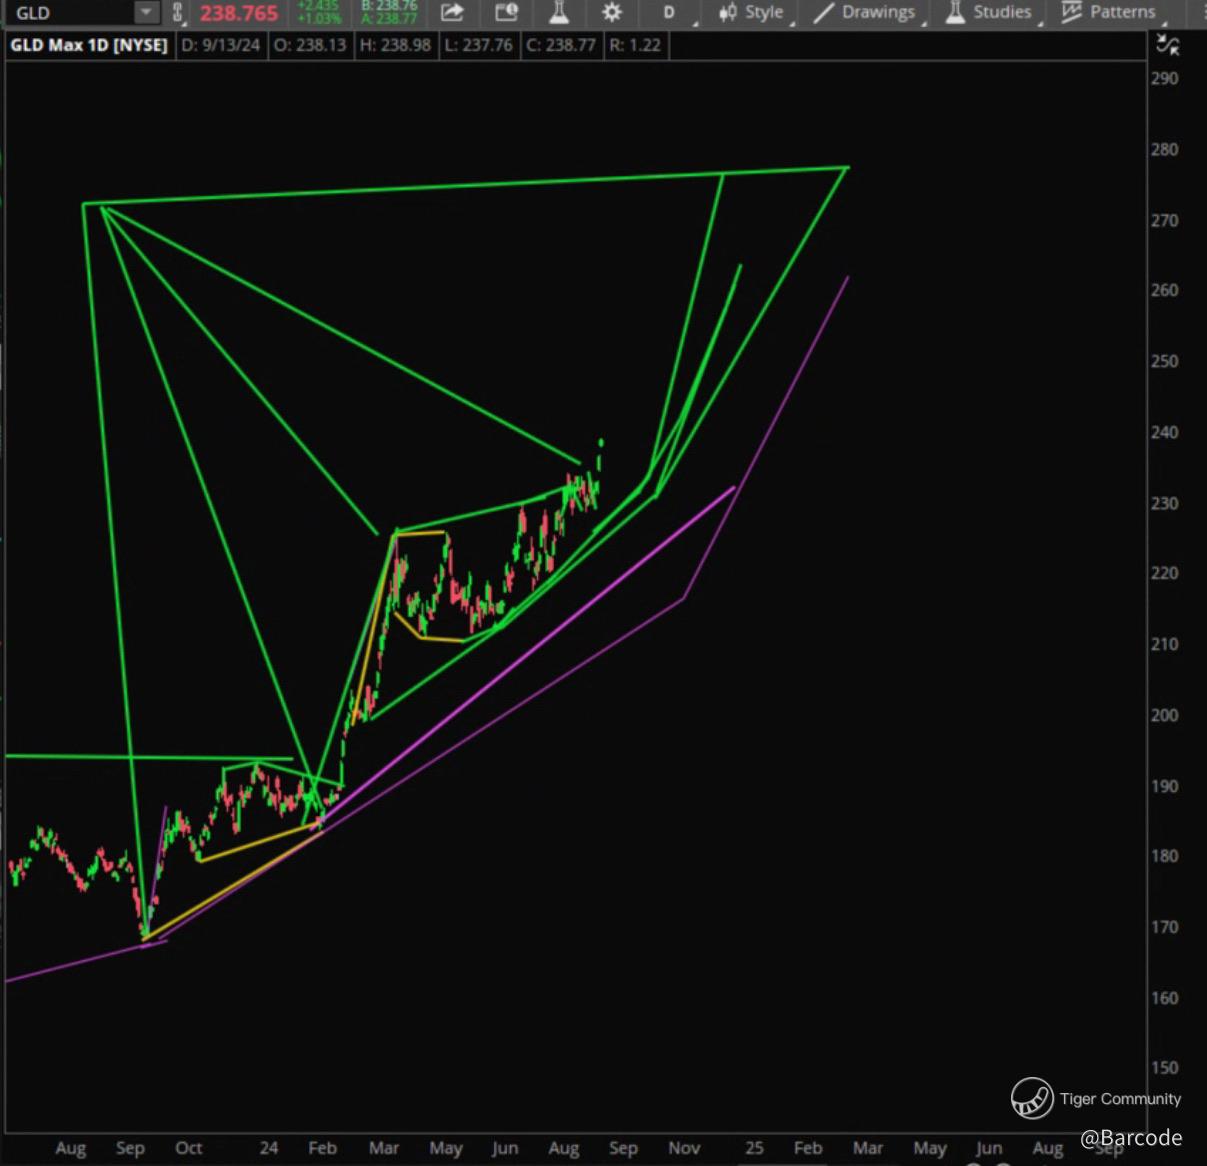The image size is (1207, 1166).
Task: Click the 290 price axis label
Action: tap(1165, 78)
